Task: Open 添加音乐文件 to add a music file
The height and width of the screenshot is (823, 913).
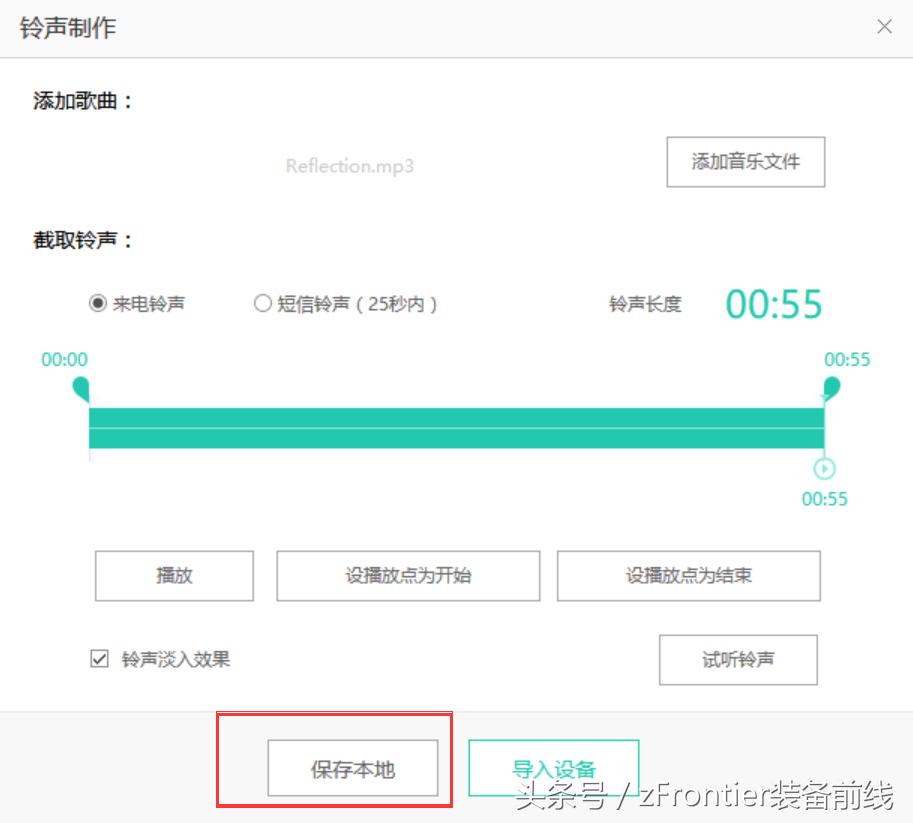Action: [x=744, y=162]
